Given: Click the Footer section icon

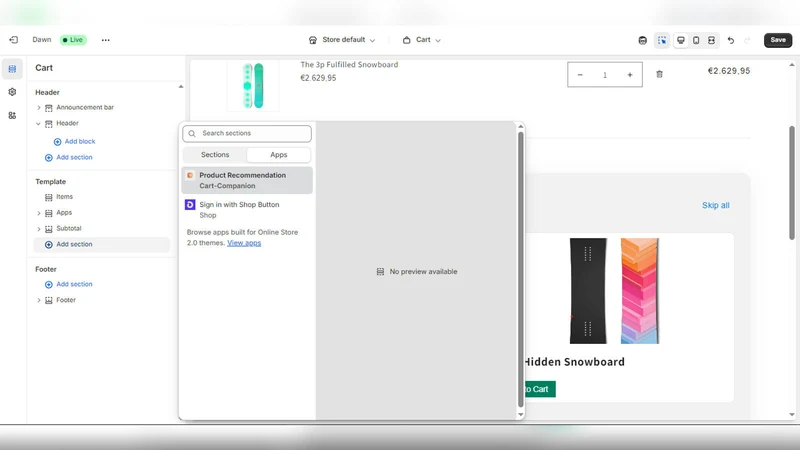Looking at the screenshot, I should 48,301.
